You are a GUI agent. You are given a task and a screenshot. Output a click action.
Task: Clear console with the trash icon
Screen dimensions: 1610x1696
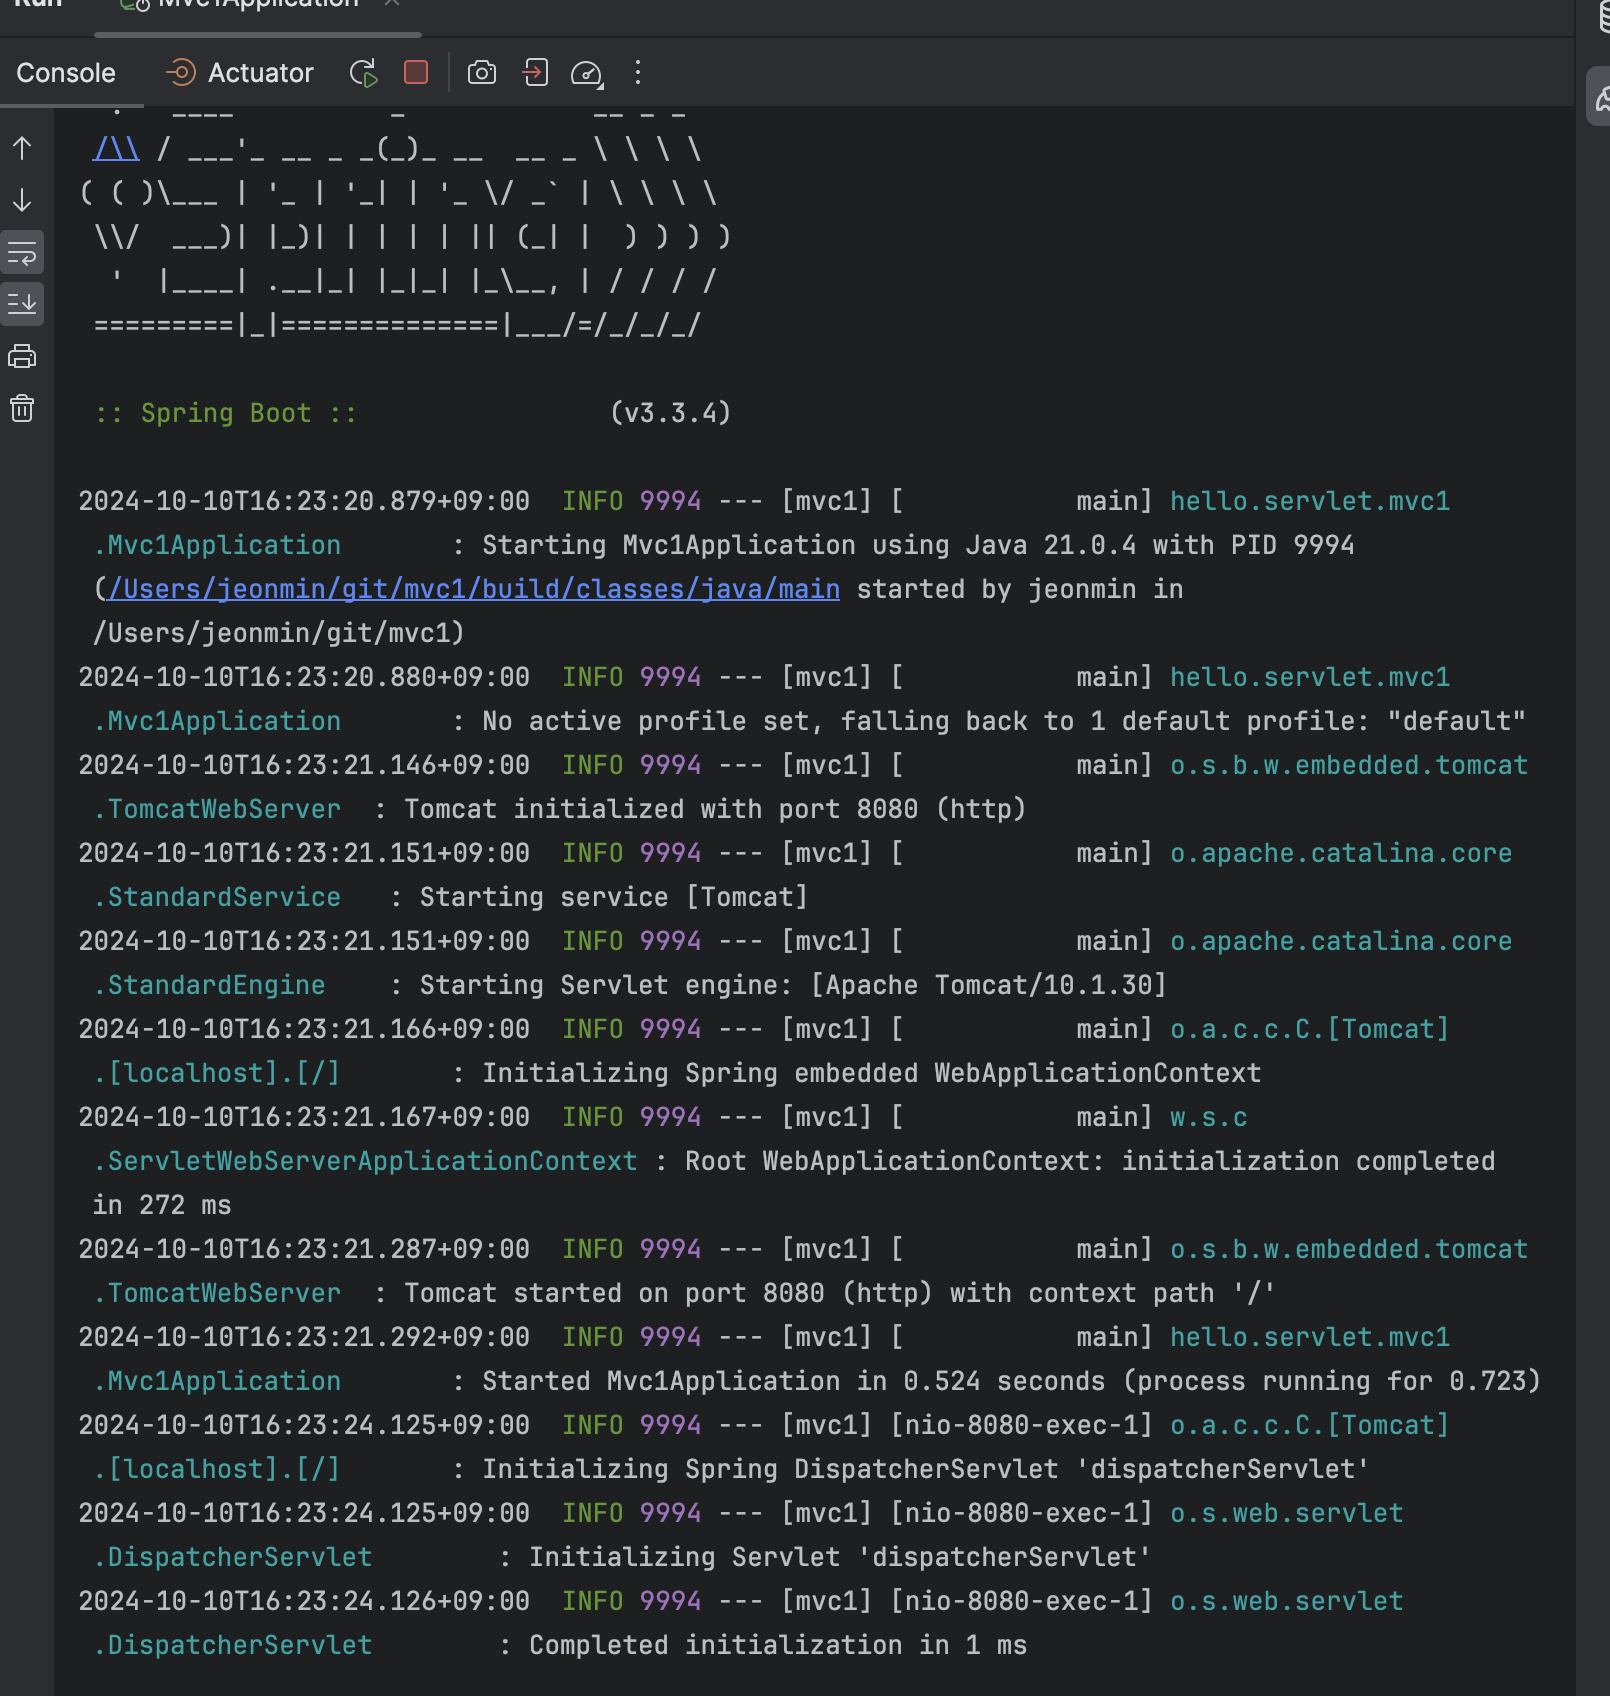tap(22, 408)
